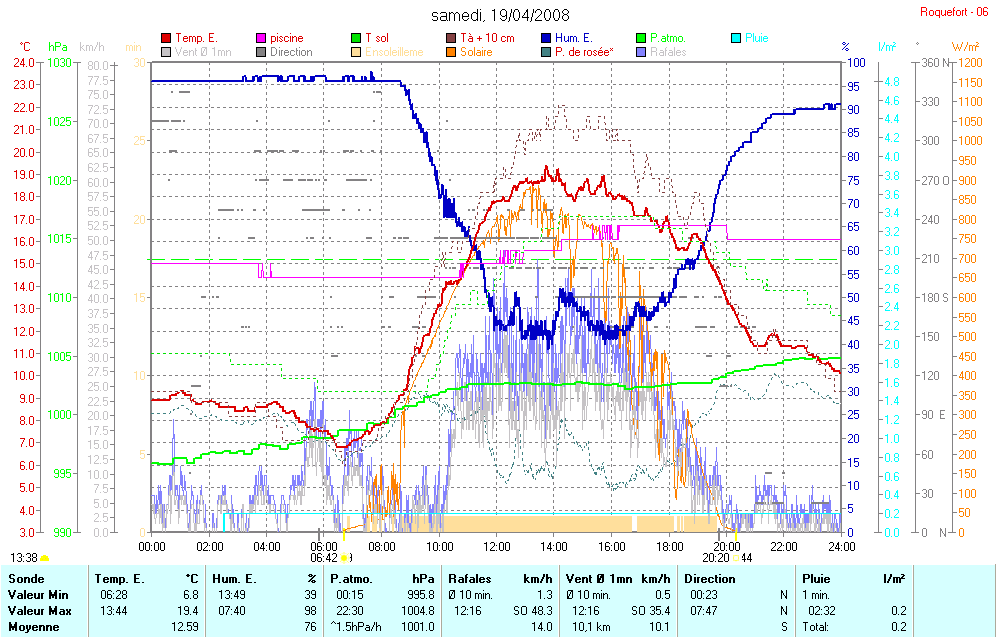Click the maximum temperature value '19.4'

[x=188, y=611]
